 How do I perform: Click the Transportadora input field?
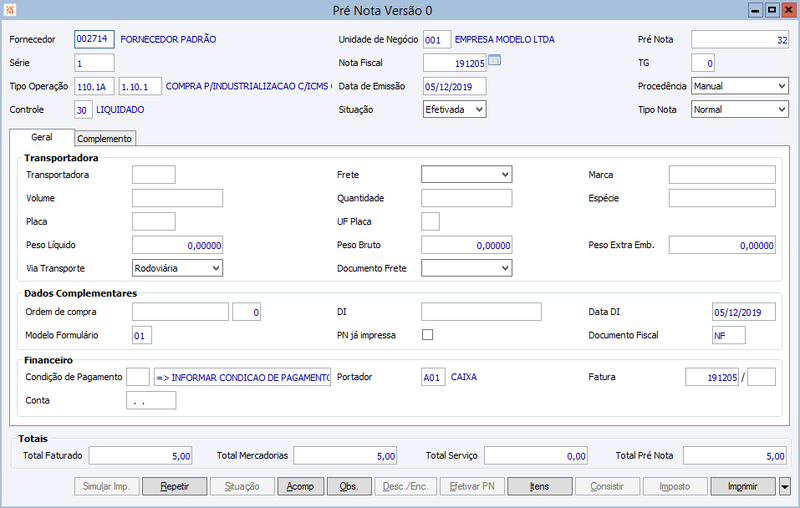pos(154,174)
